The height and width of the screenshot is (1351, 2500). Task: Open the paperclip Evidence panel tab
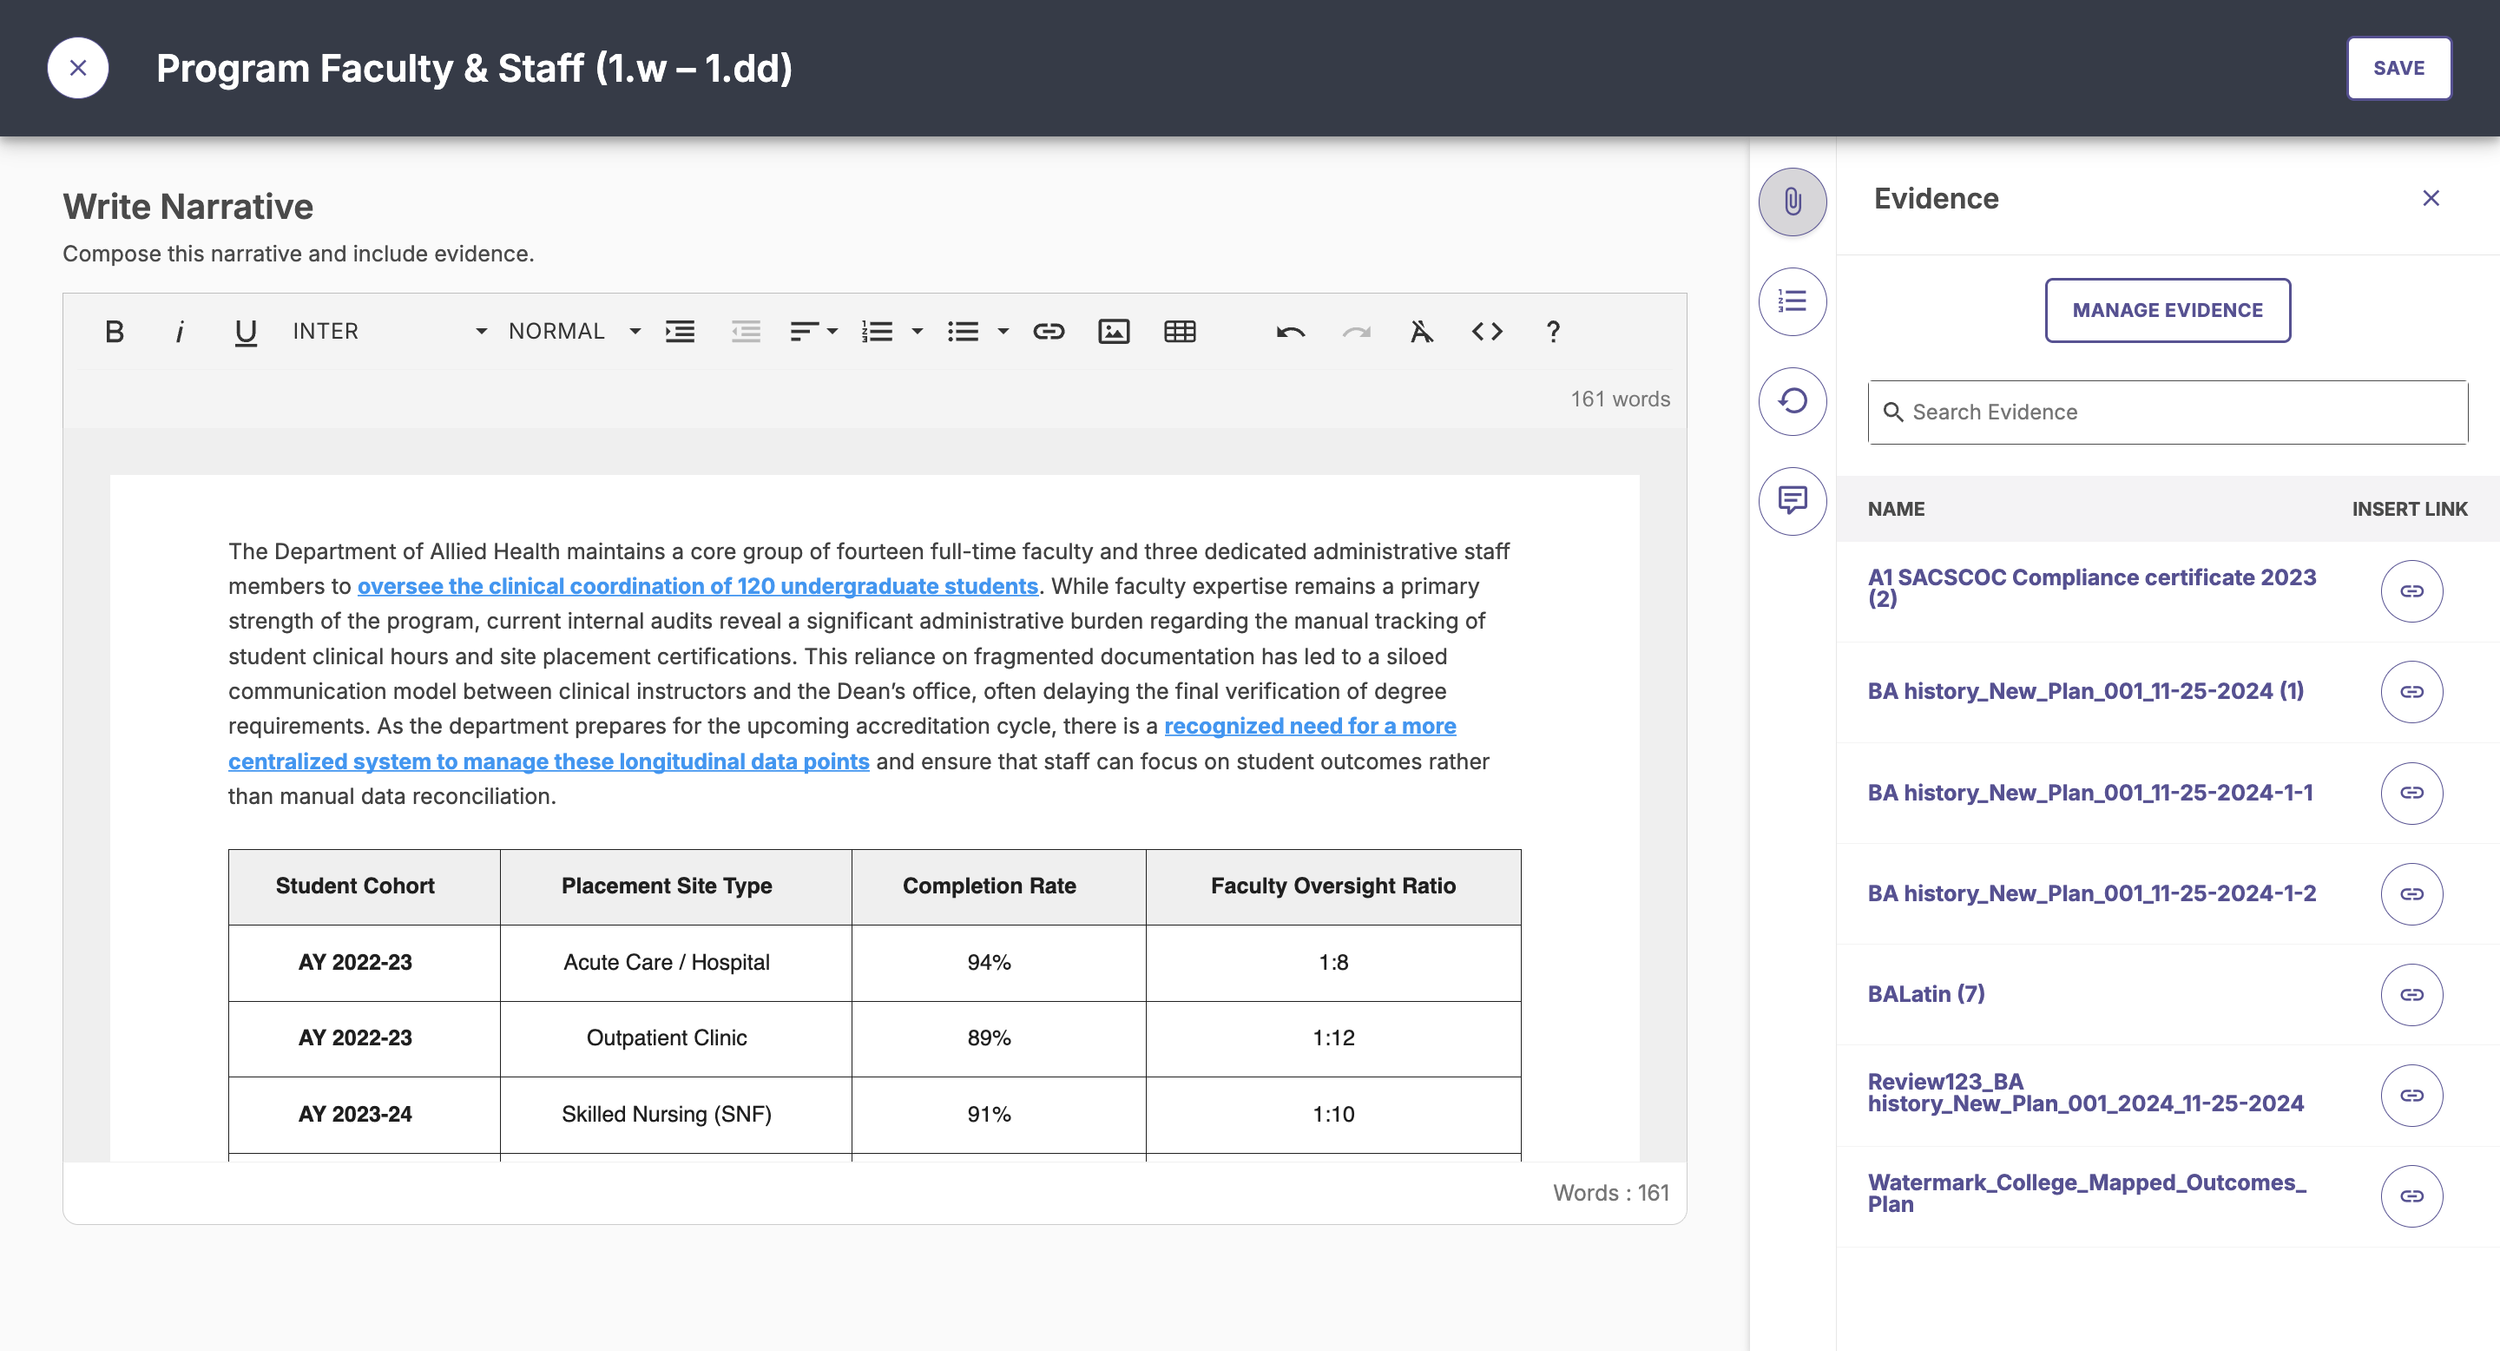click(1792, 201)
